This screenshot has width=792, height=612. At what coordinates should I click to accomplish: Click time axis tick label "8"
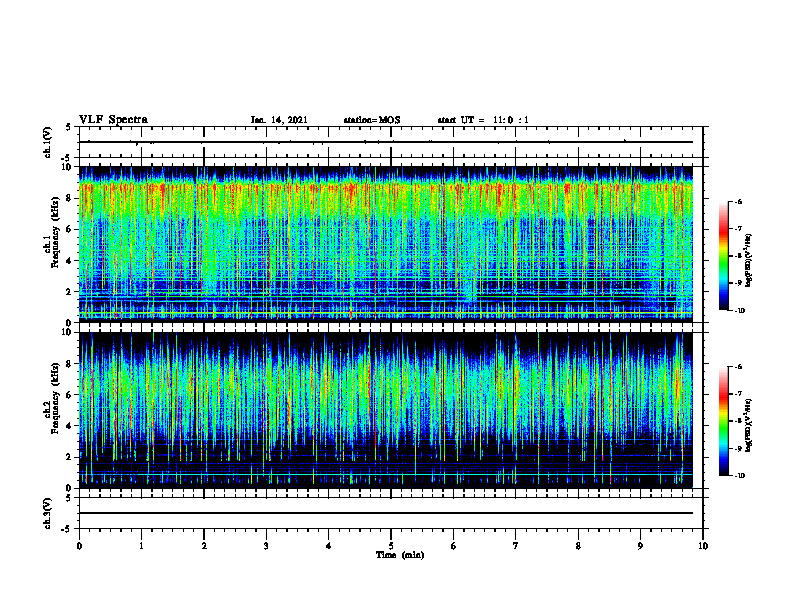point(578,546)
